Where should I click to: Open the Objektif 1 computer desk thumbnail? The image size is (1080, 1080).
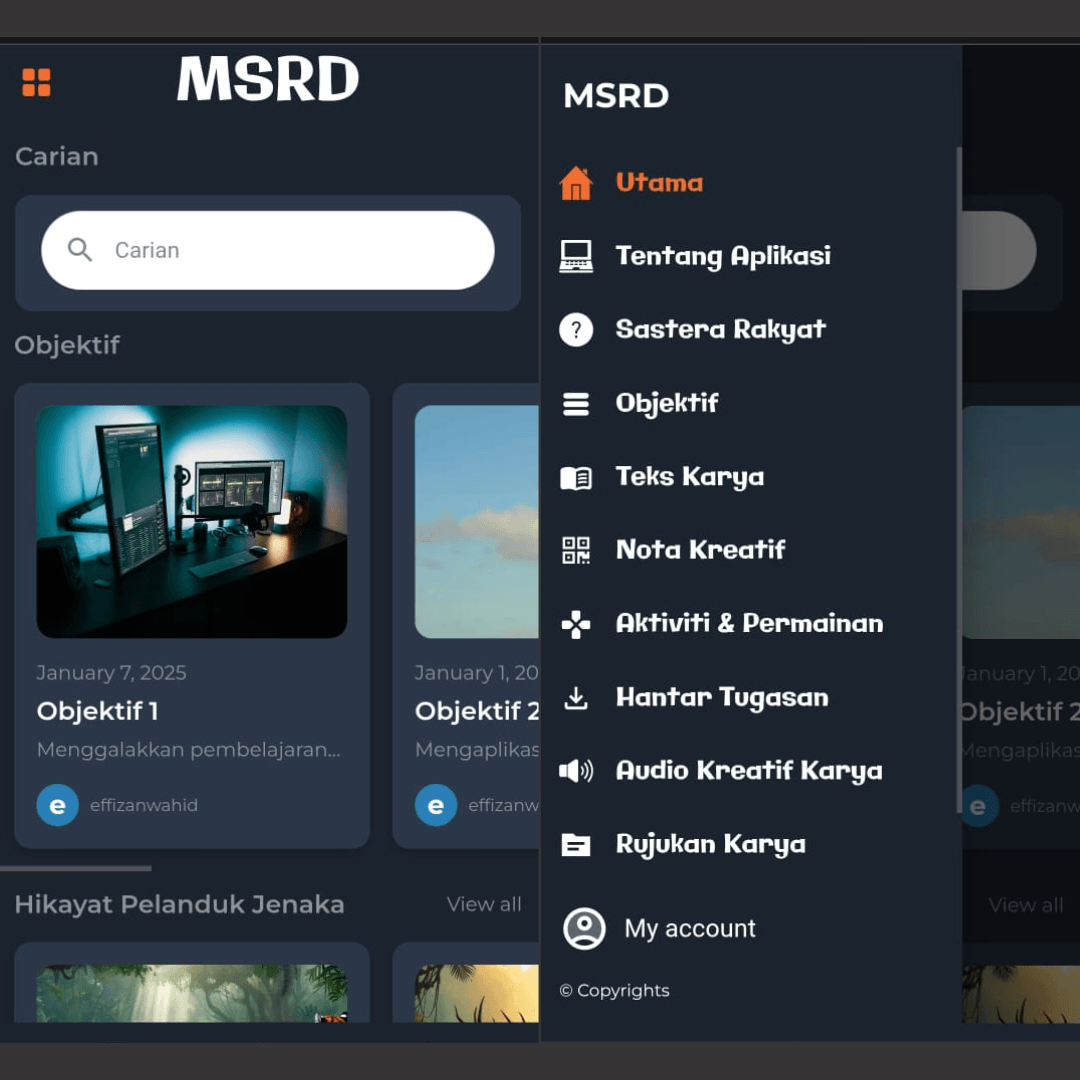(x=191, y=521)
